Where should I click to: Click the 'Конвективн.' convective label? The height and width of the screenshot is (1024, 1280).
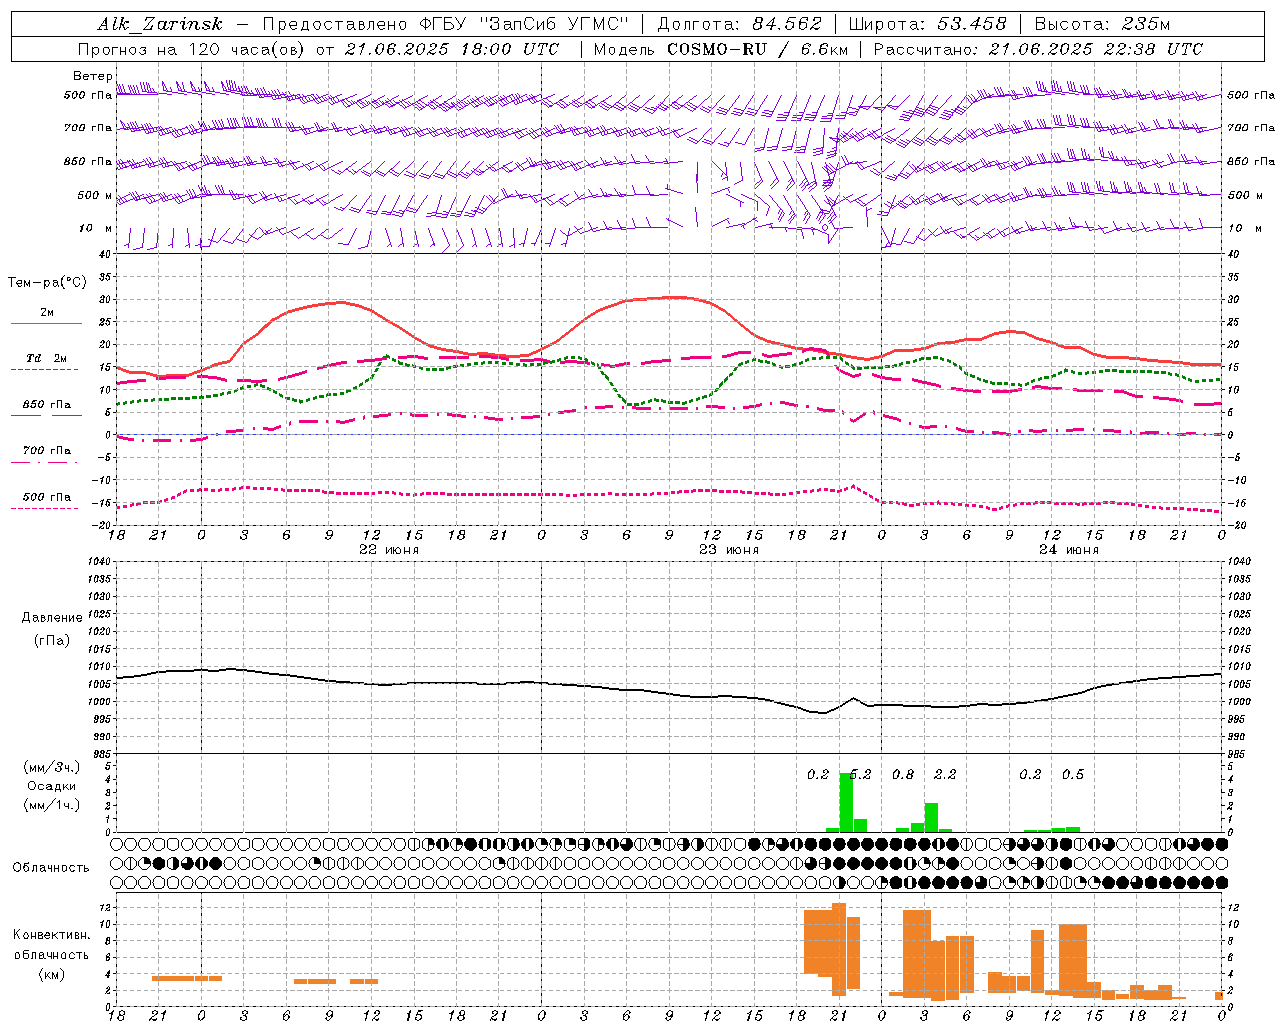[51, 935]
